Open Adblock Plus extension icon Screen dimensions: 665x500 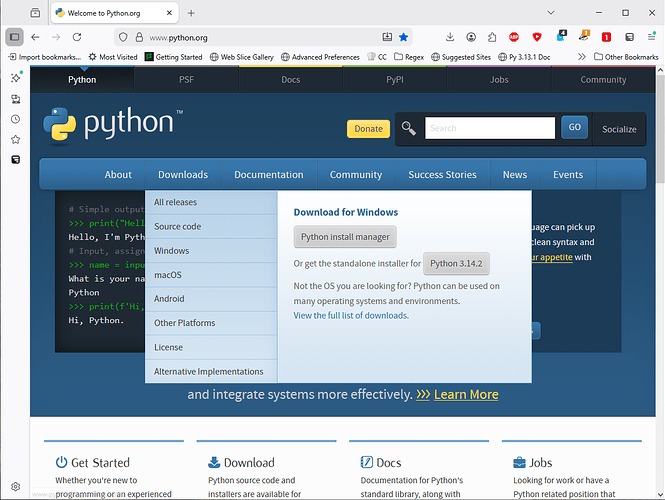click(514, 37)
